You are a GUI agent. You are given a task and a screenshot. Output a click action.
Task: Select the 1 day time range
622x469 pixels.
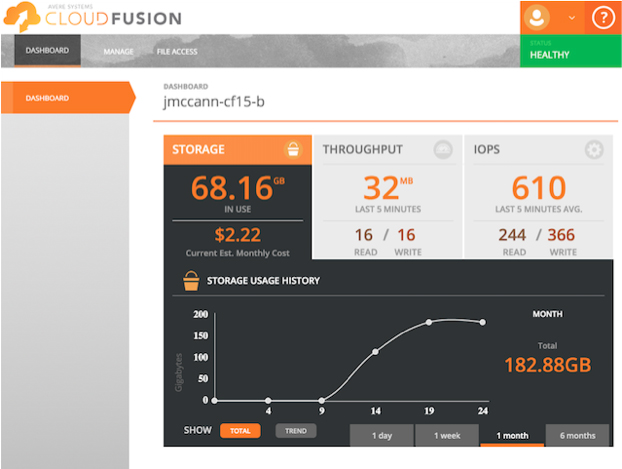pos(382,435)
